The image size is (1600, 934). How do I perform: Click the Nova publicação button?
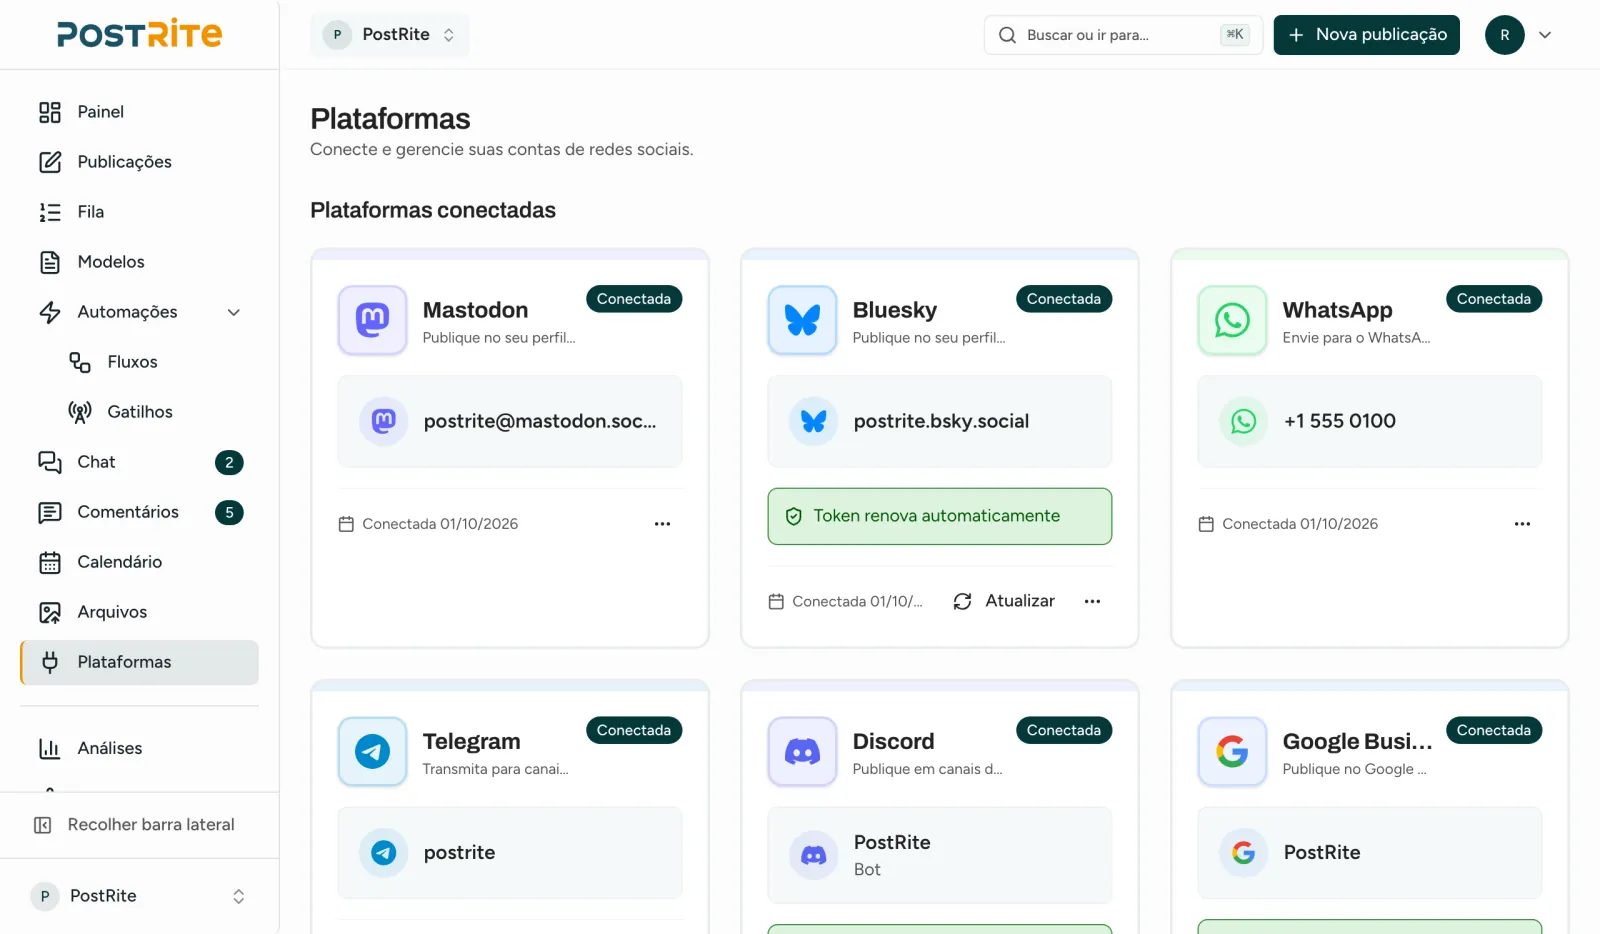(x=1366, y=35)
